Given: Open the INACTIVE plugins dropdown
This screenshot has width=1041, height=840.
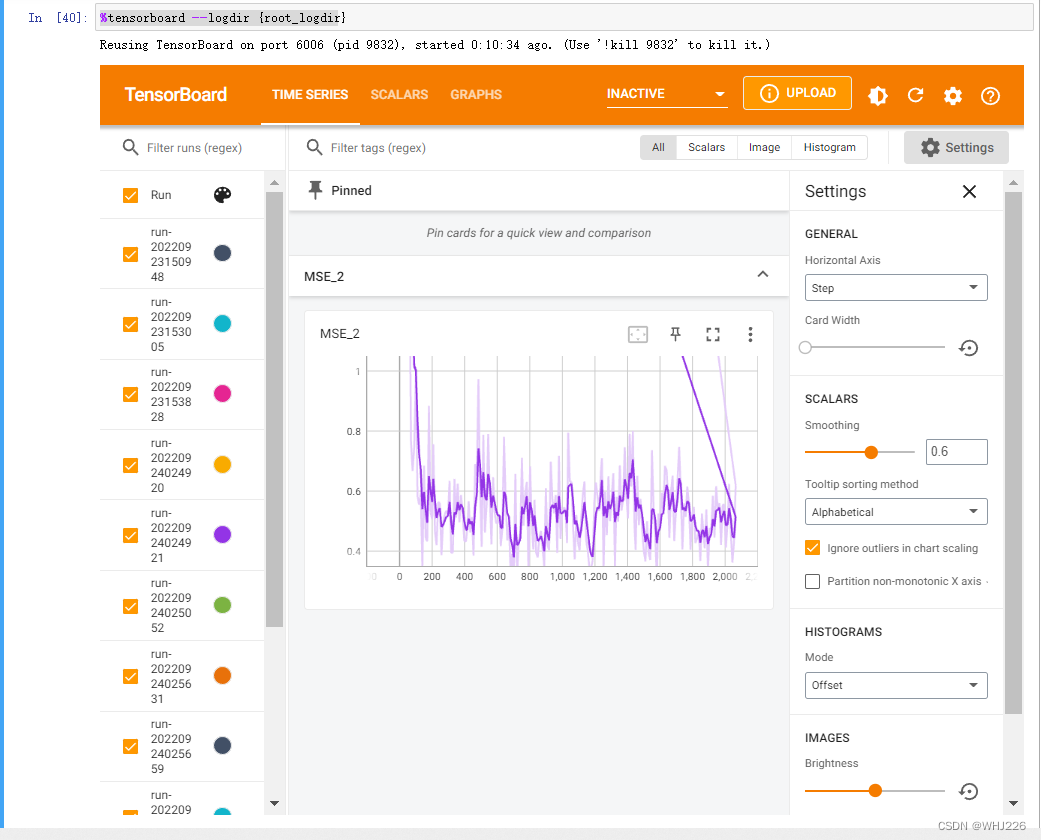Looking at the screenshot, I should (667, 94).
